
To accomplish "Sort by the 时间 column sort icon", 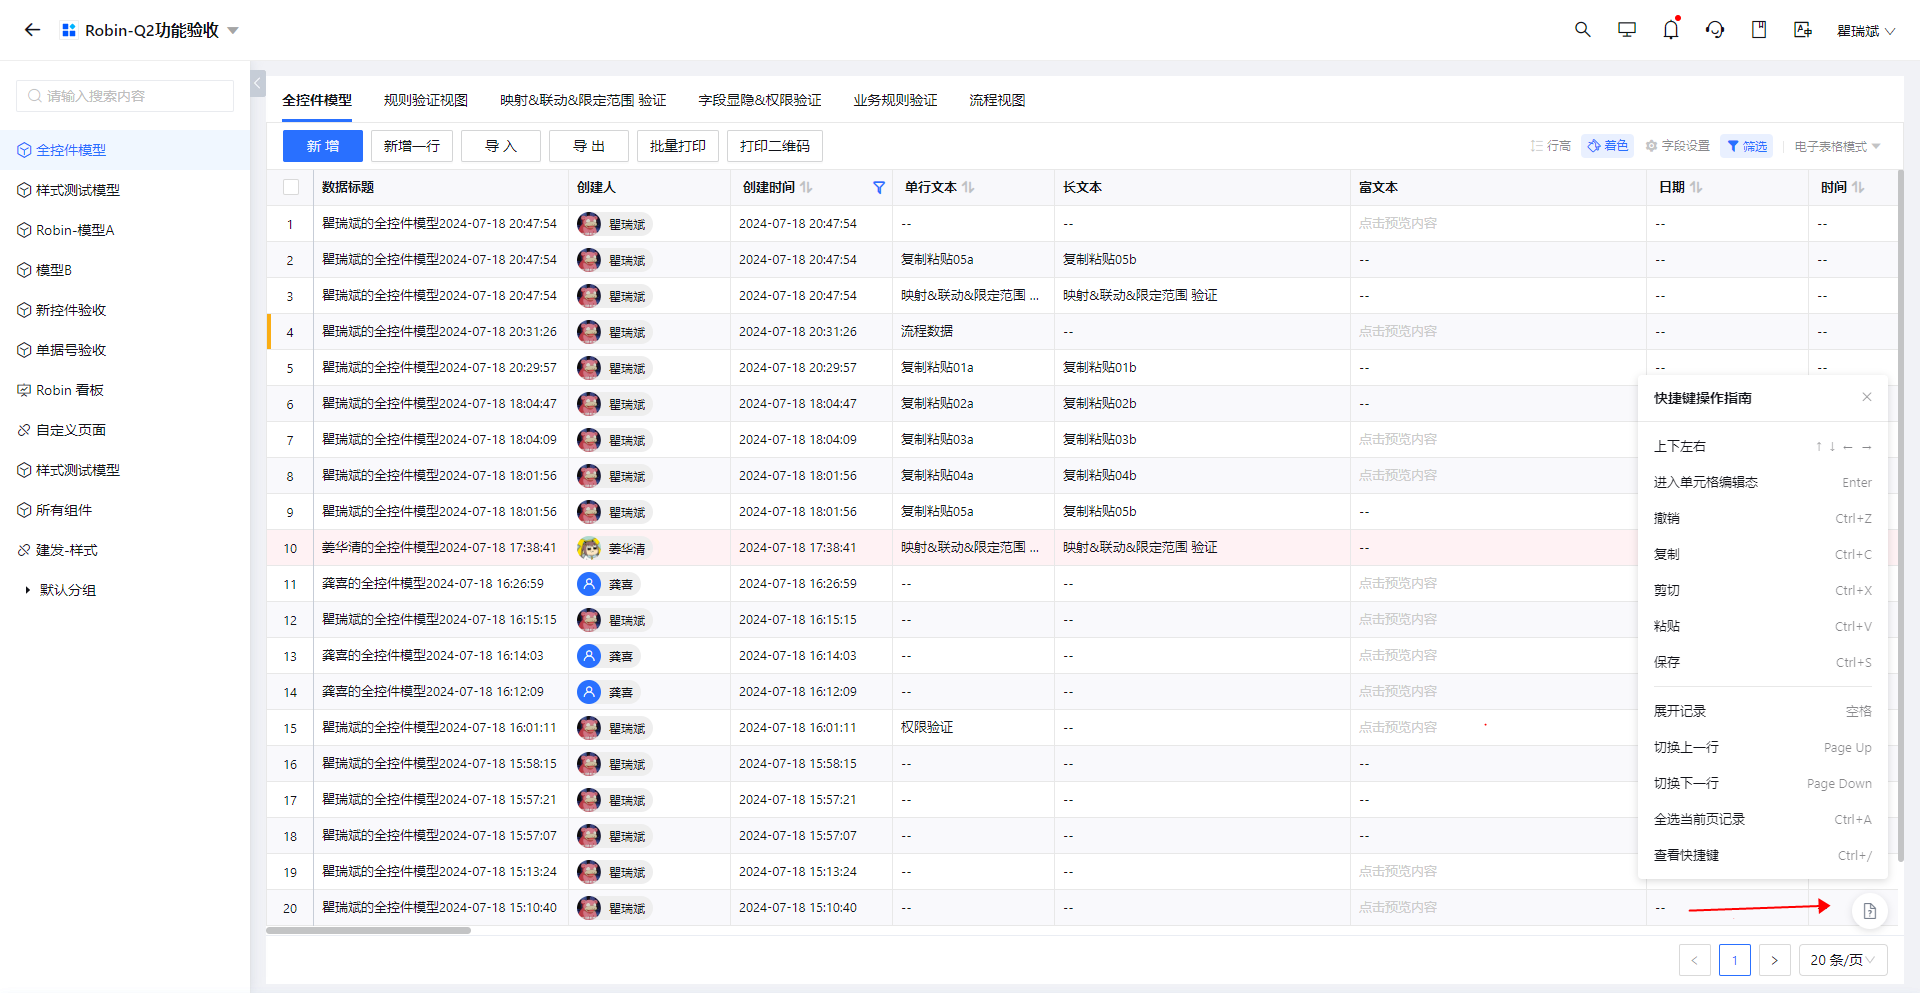I will click(1858, 187).
